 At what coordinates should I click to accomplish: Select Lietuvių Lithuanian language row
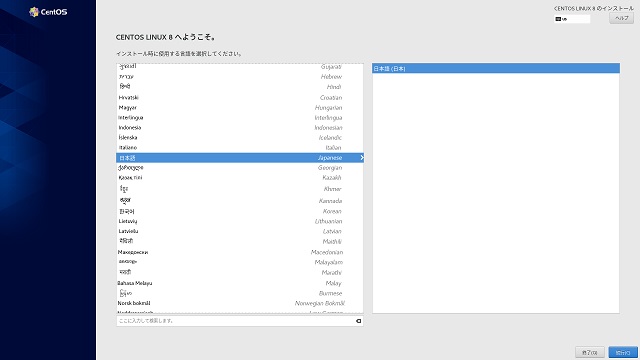[x=240, y=221]
